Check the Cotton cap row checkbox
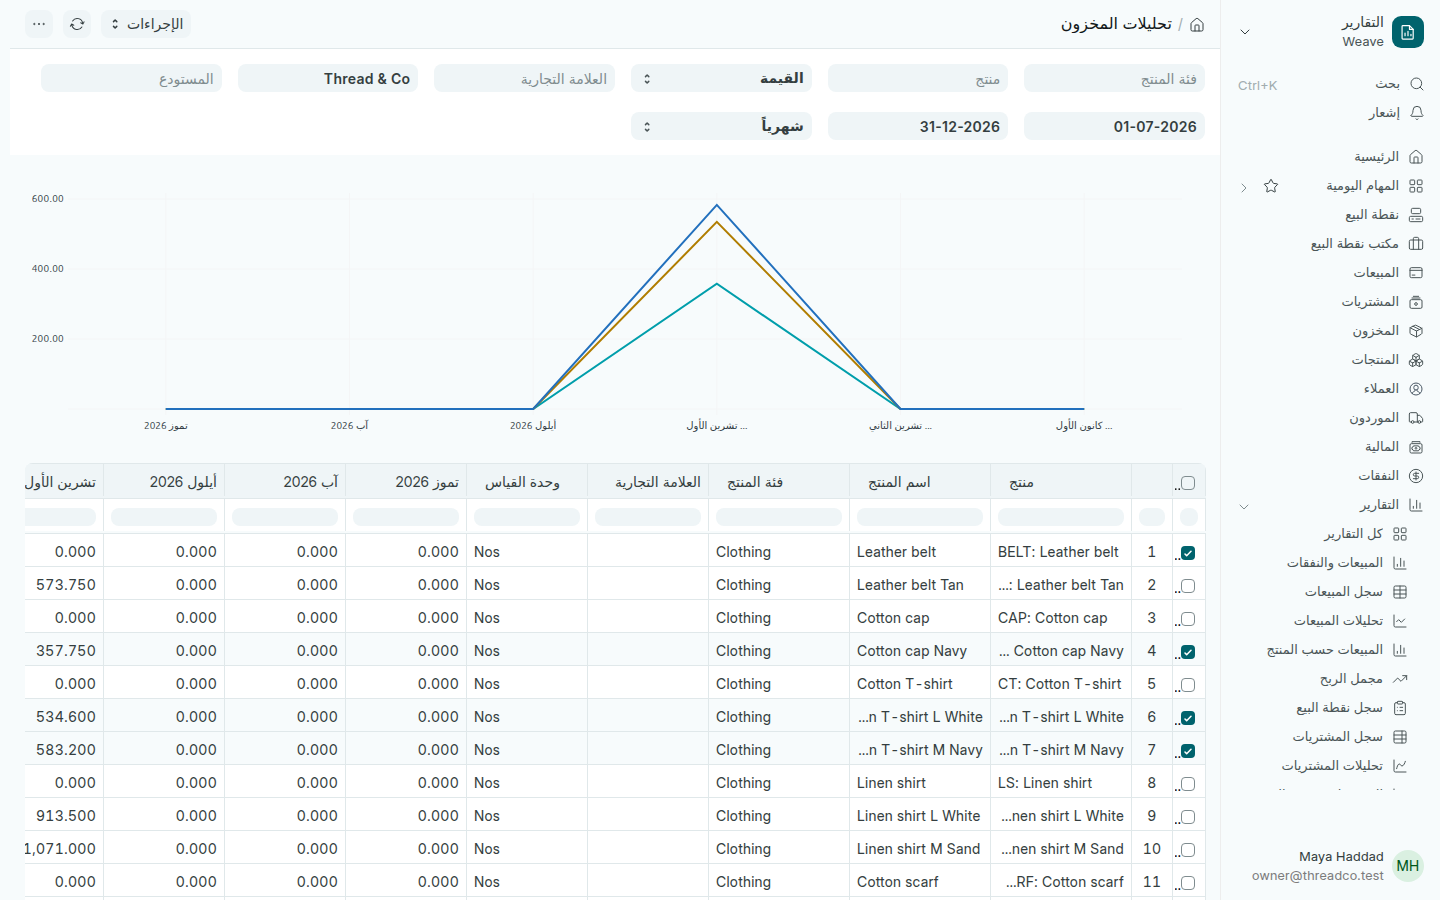This screenshot has height=900, width=1440. point(1188,619)
